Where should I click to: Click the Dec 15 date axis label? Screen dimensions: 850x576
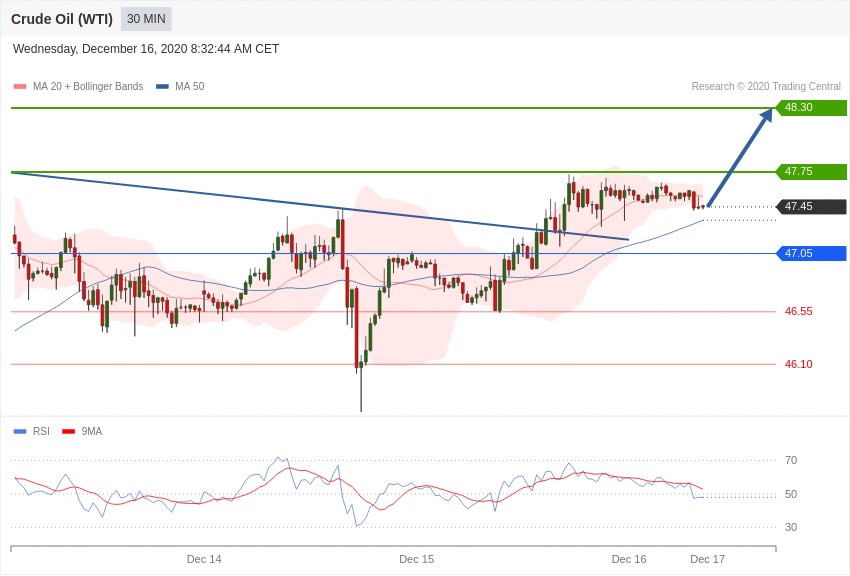click(416, 559)
